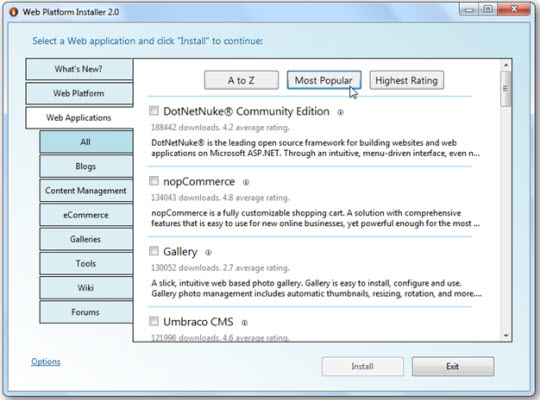Viewport: 540px width, 400px height.
Task: Maximize the Web Platform Installer window
Action: (x=488, y=9)
